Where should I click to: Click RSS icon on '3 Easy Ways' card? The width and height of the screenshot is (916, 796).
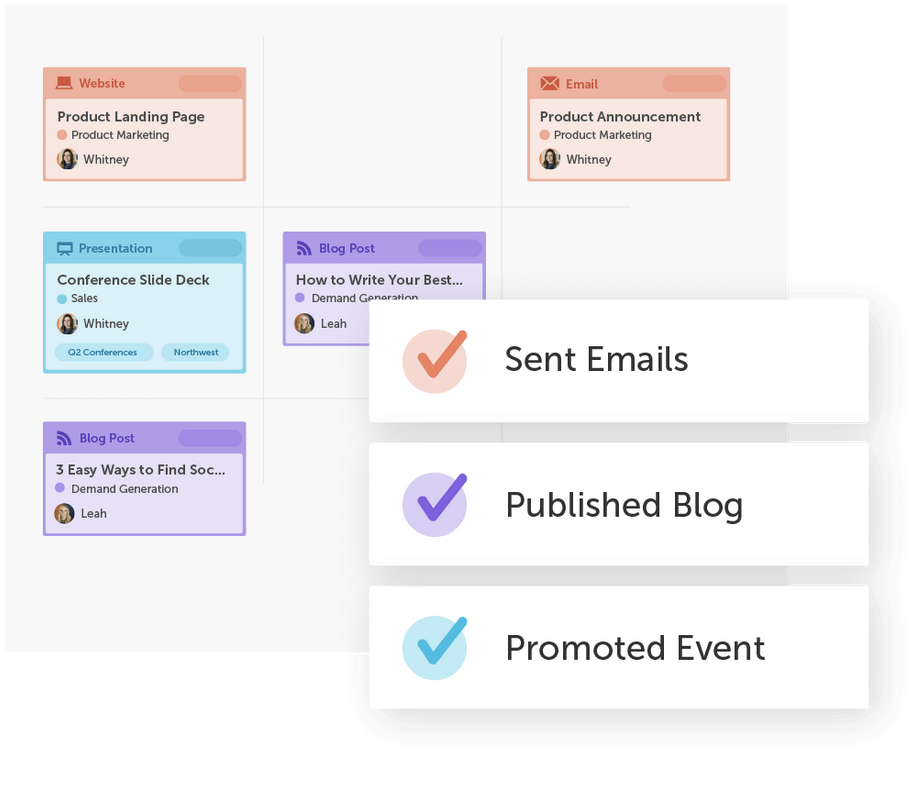(65, 438)
